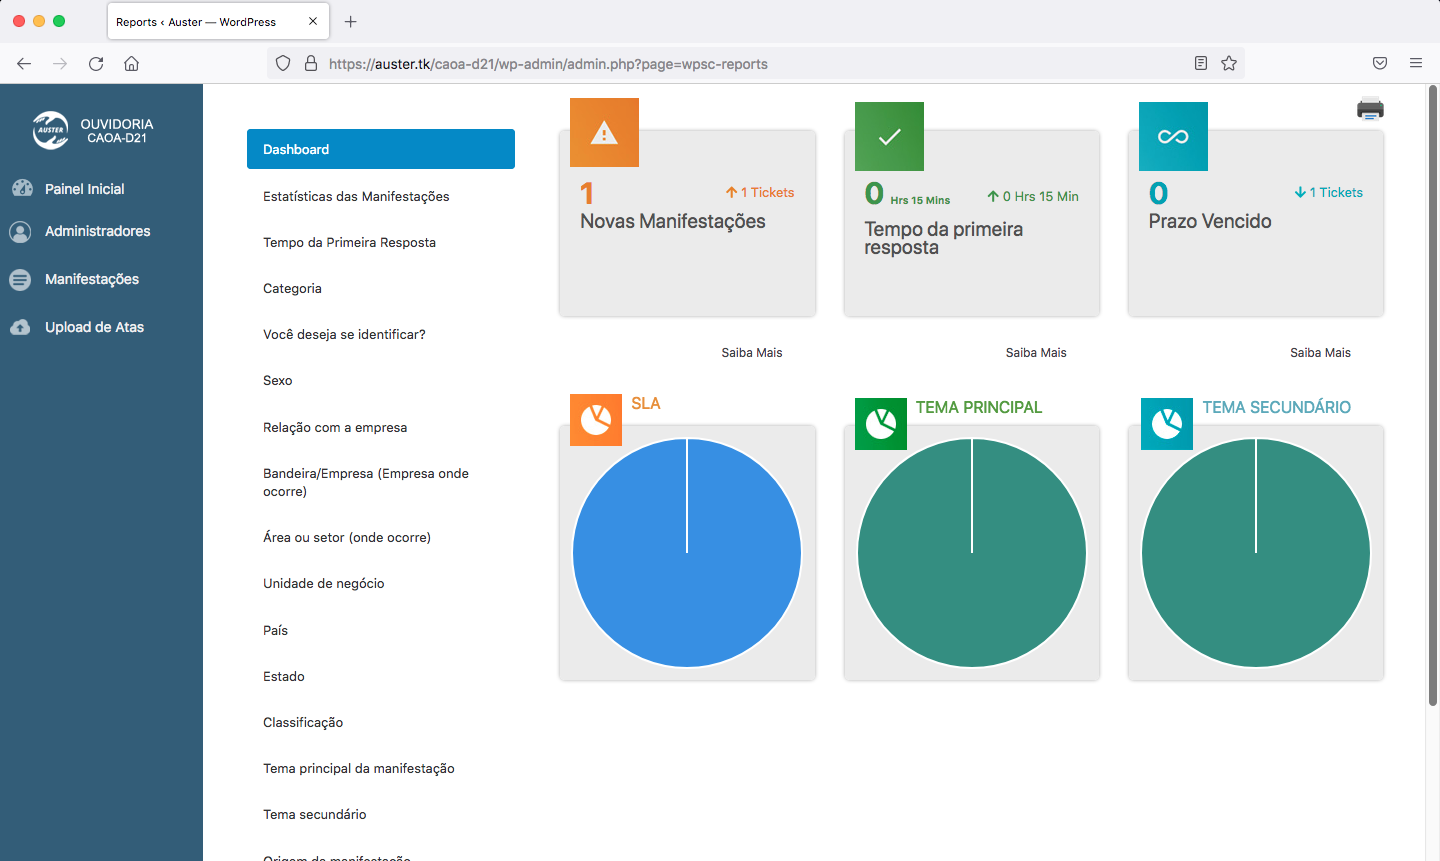This screenshot has height=861, width=1440.
Task: Click the orange warning icon on Novas Manifestações
Action: [604, 133]
